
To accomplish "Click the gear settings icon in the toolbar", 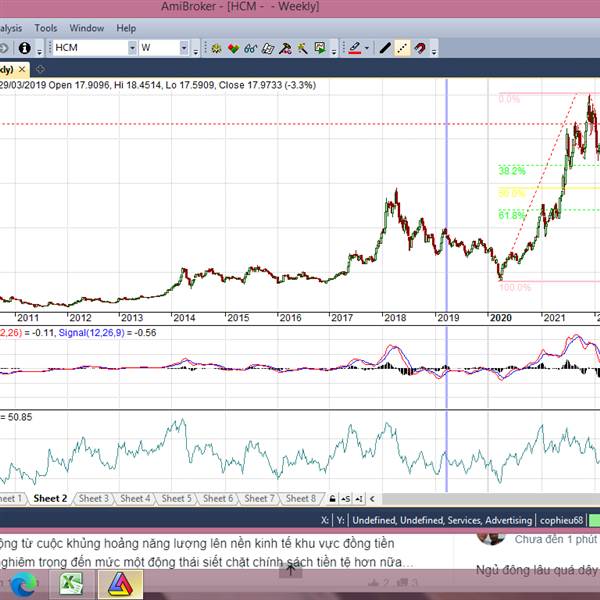I will 215,47.
